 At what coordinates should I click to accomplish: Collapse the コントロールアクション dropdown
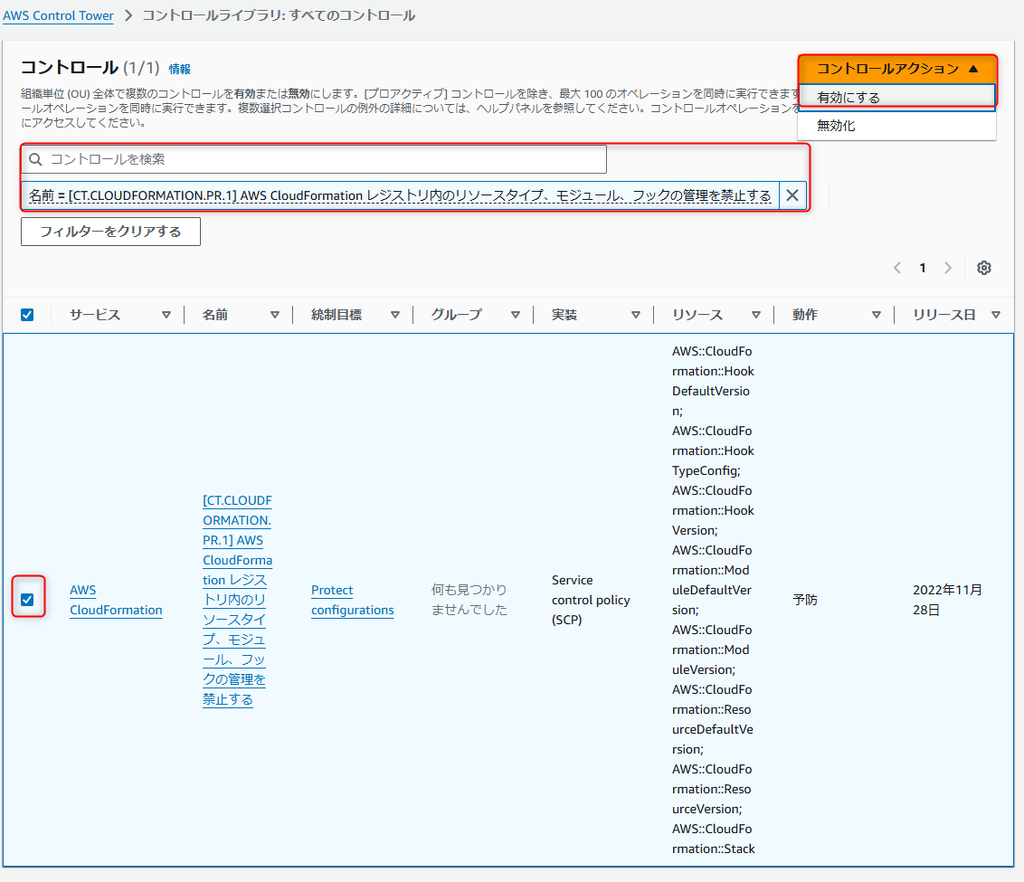(897, 69)
